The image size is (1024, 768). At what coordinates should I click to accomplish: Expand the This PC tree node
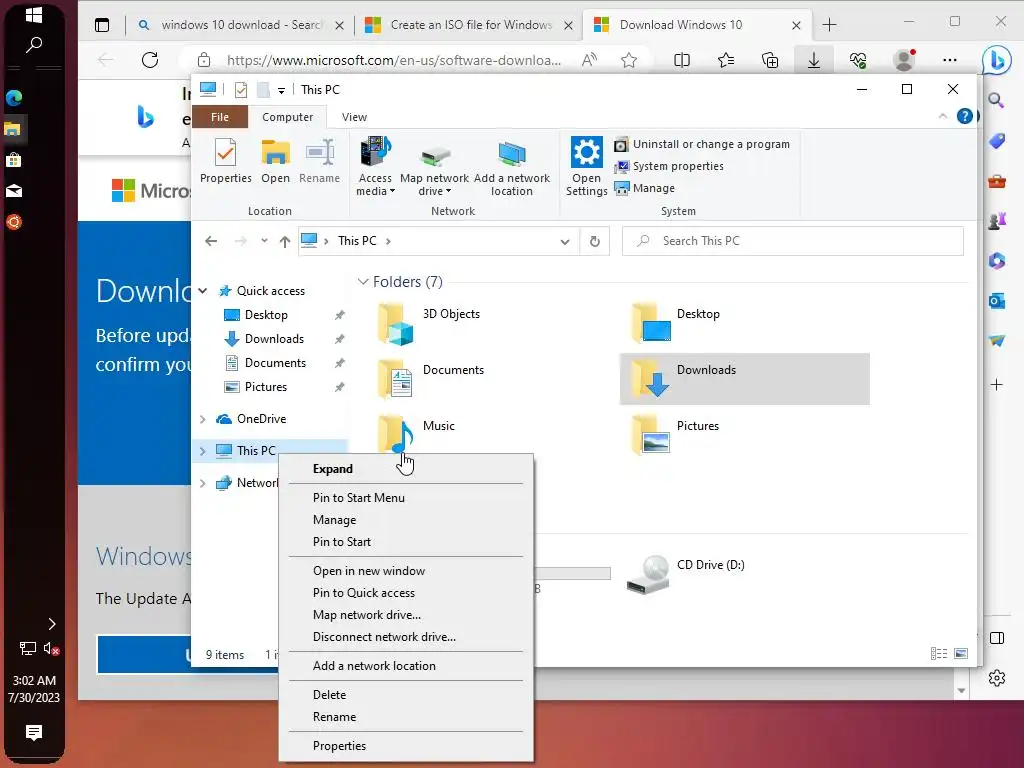click(202, 451)
